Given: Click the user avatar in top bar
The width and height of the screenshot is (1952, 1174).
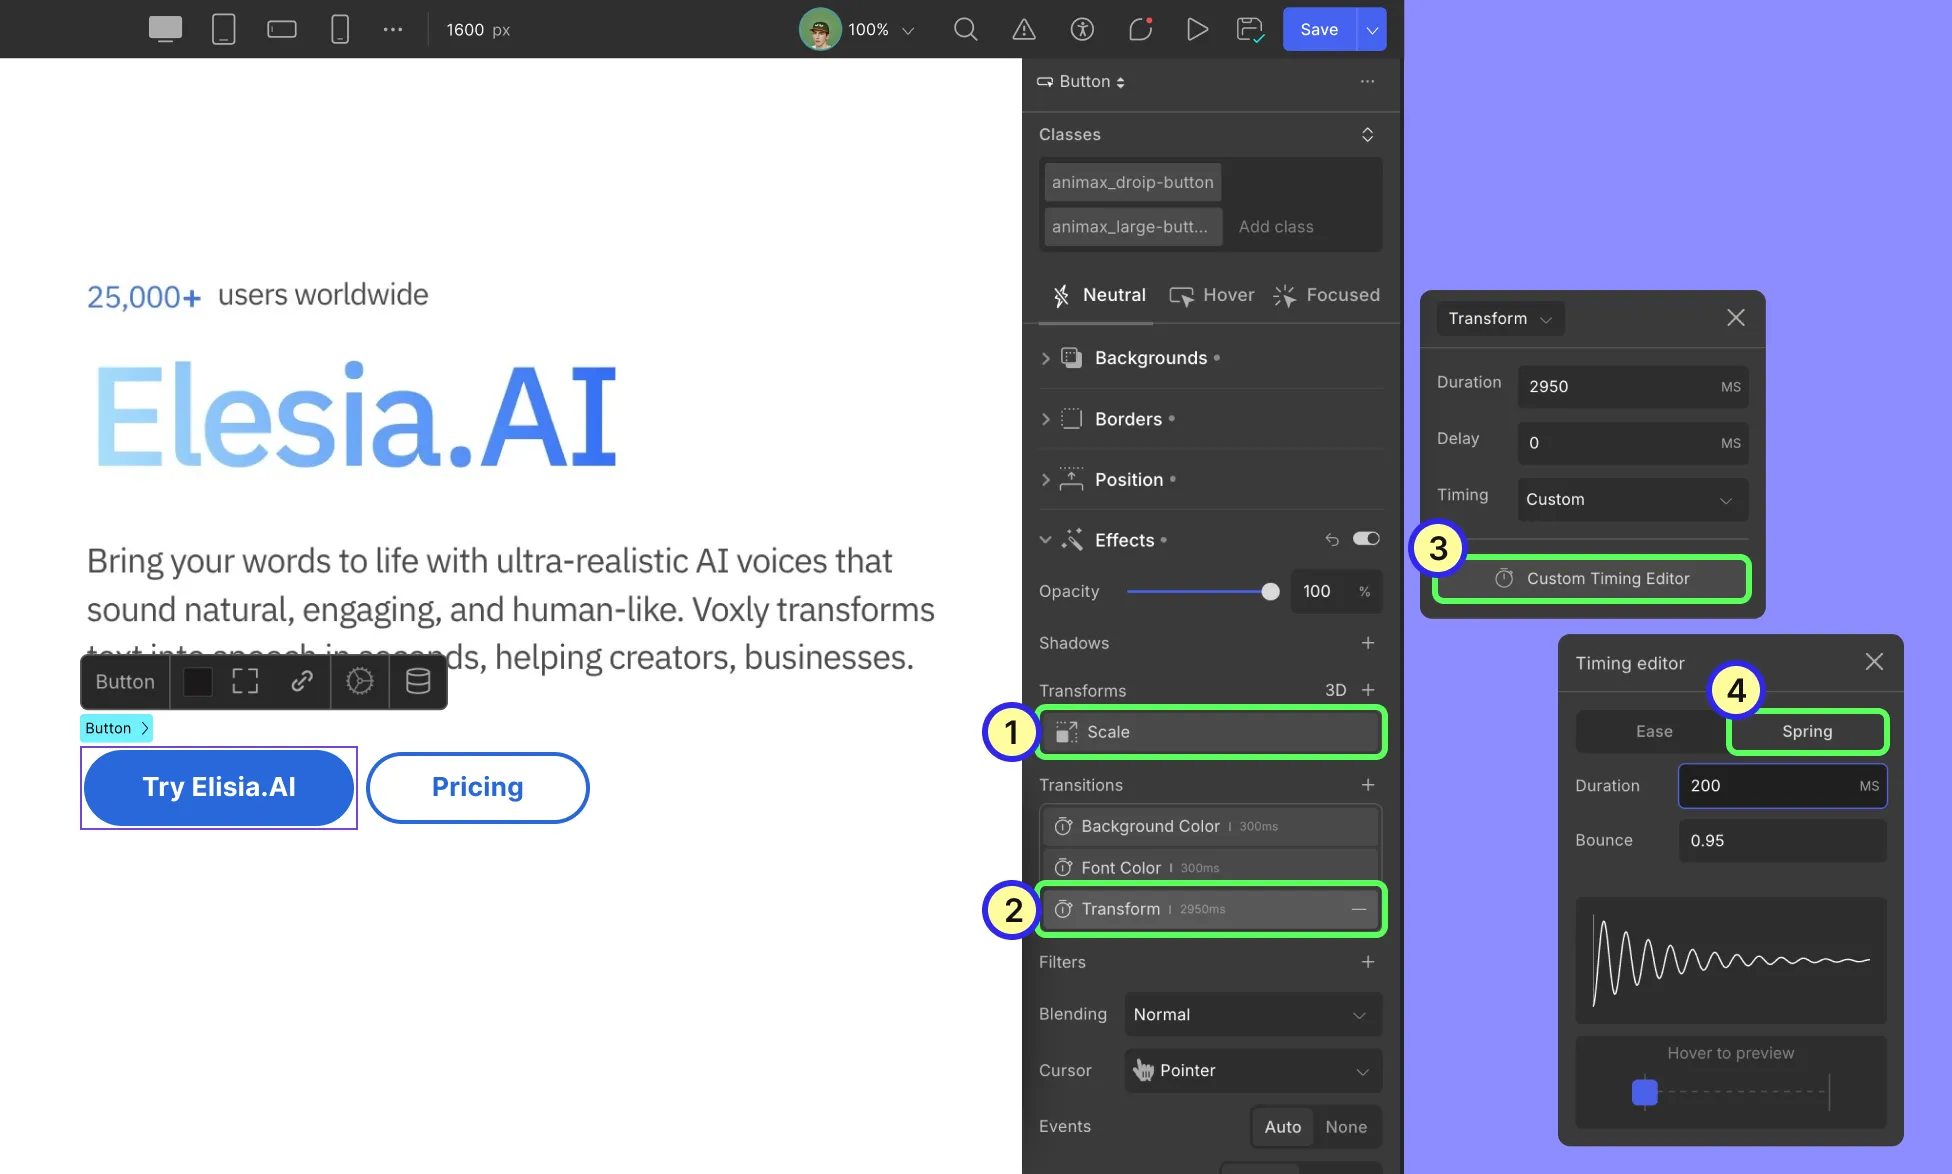Looking at the screenshot, I should click(x=819, y=29).
